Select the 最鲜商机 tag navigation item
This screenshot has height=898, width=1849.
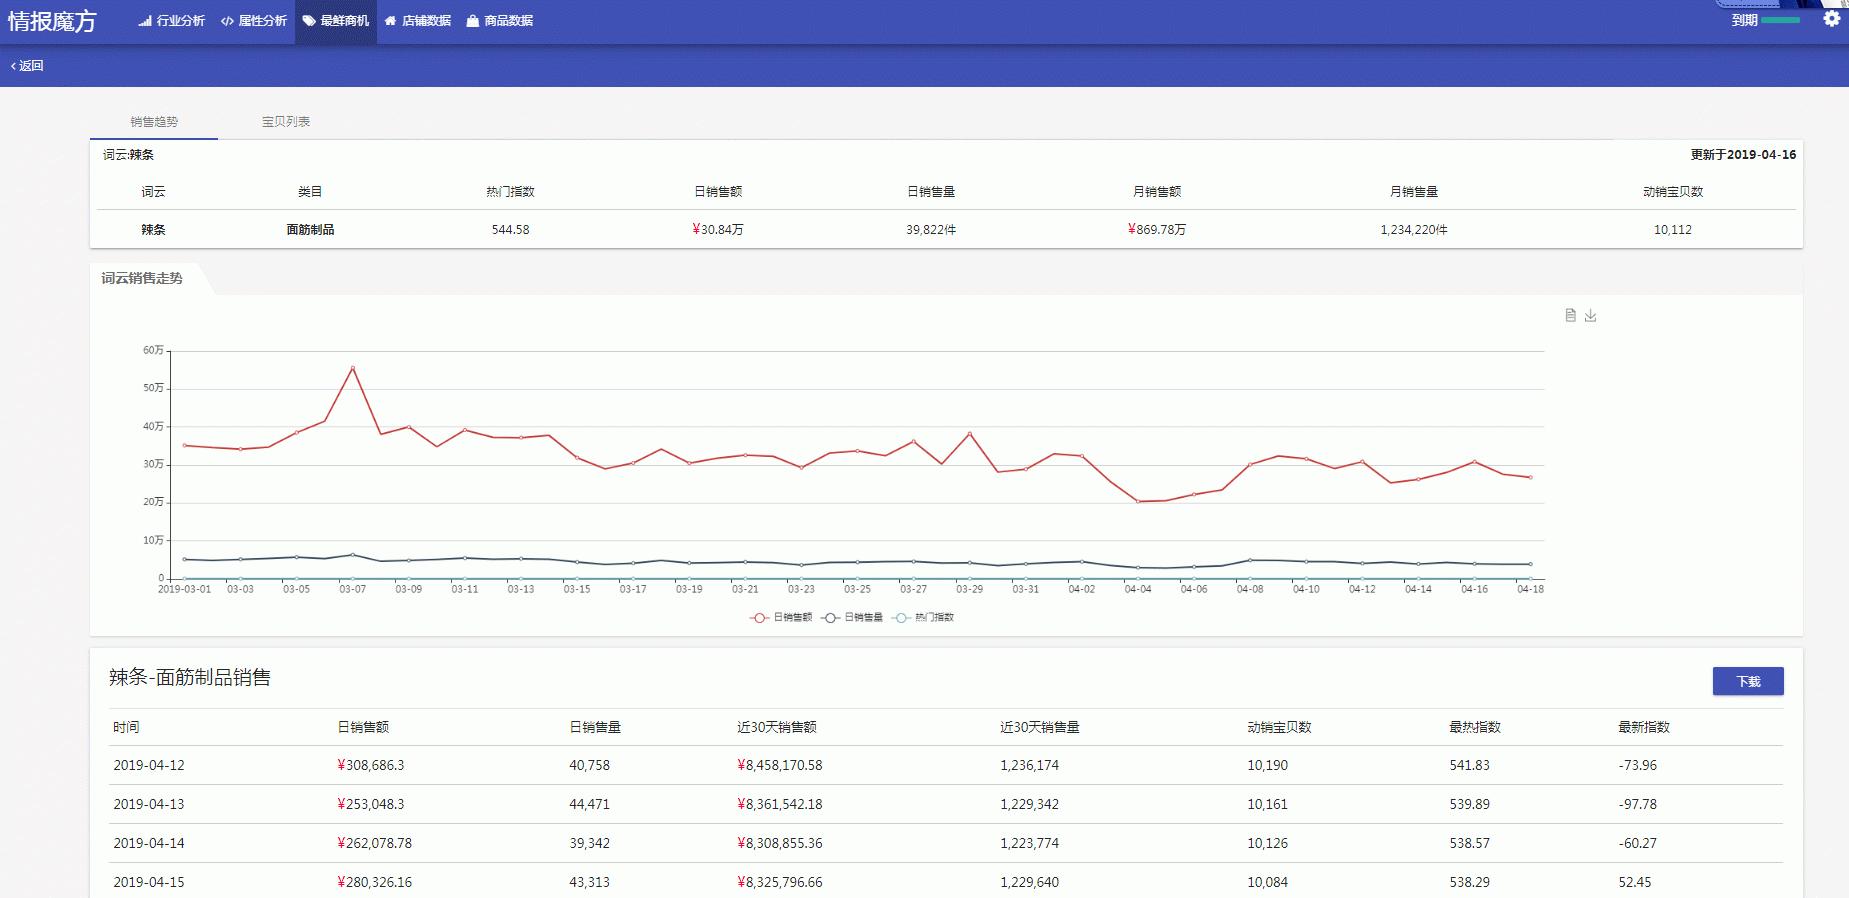336,21
